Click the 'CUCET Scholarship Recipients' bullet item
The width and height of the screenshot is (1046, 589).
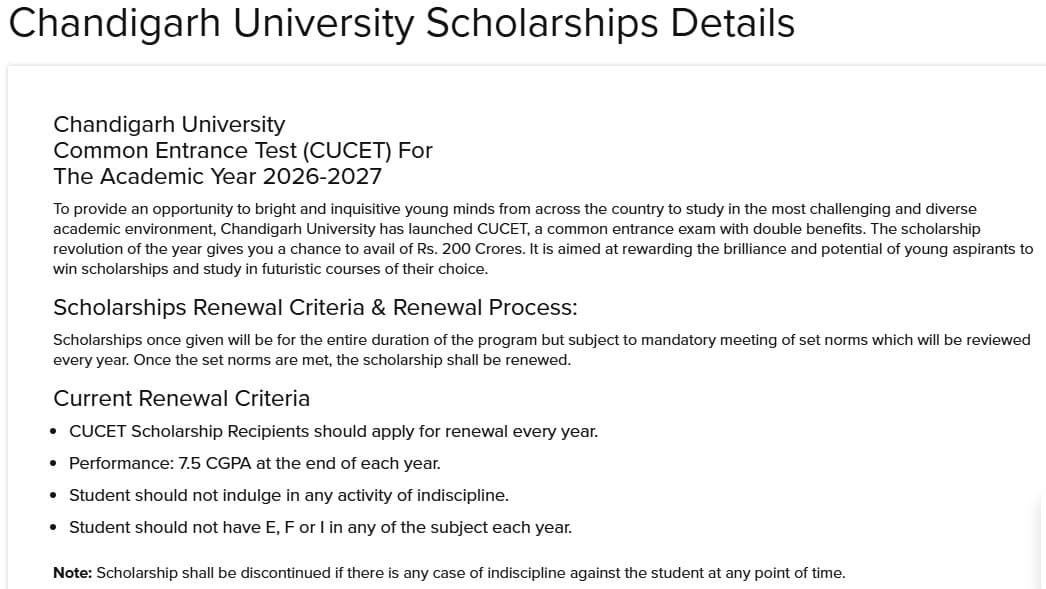click(333, 432)
